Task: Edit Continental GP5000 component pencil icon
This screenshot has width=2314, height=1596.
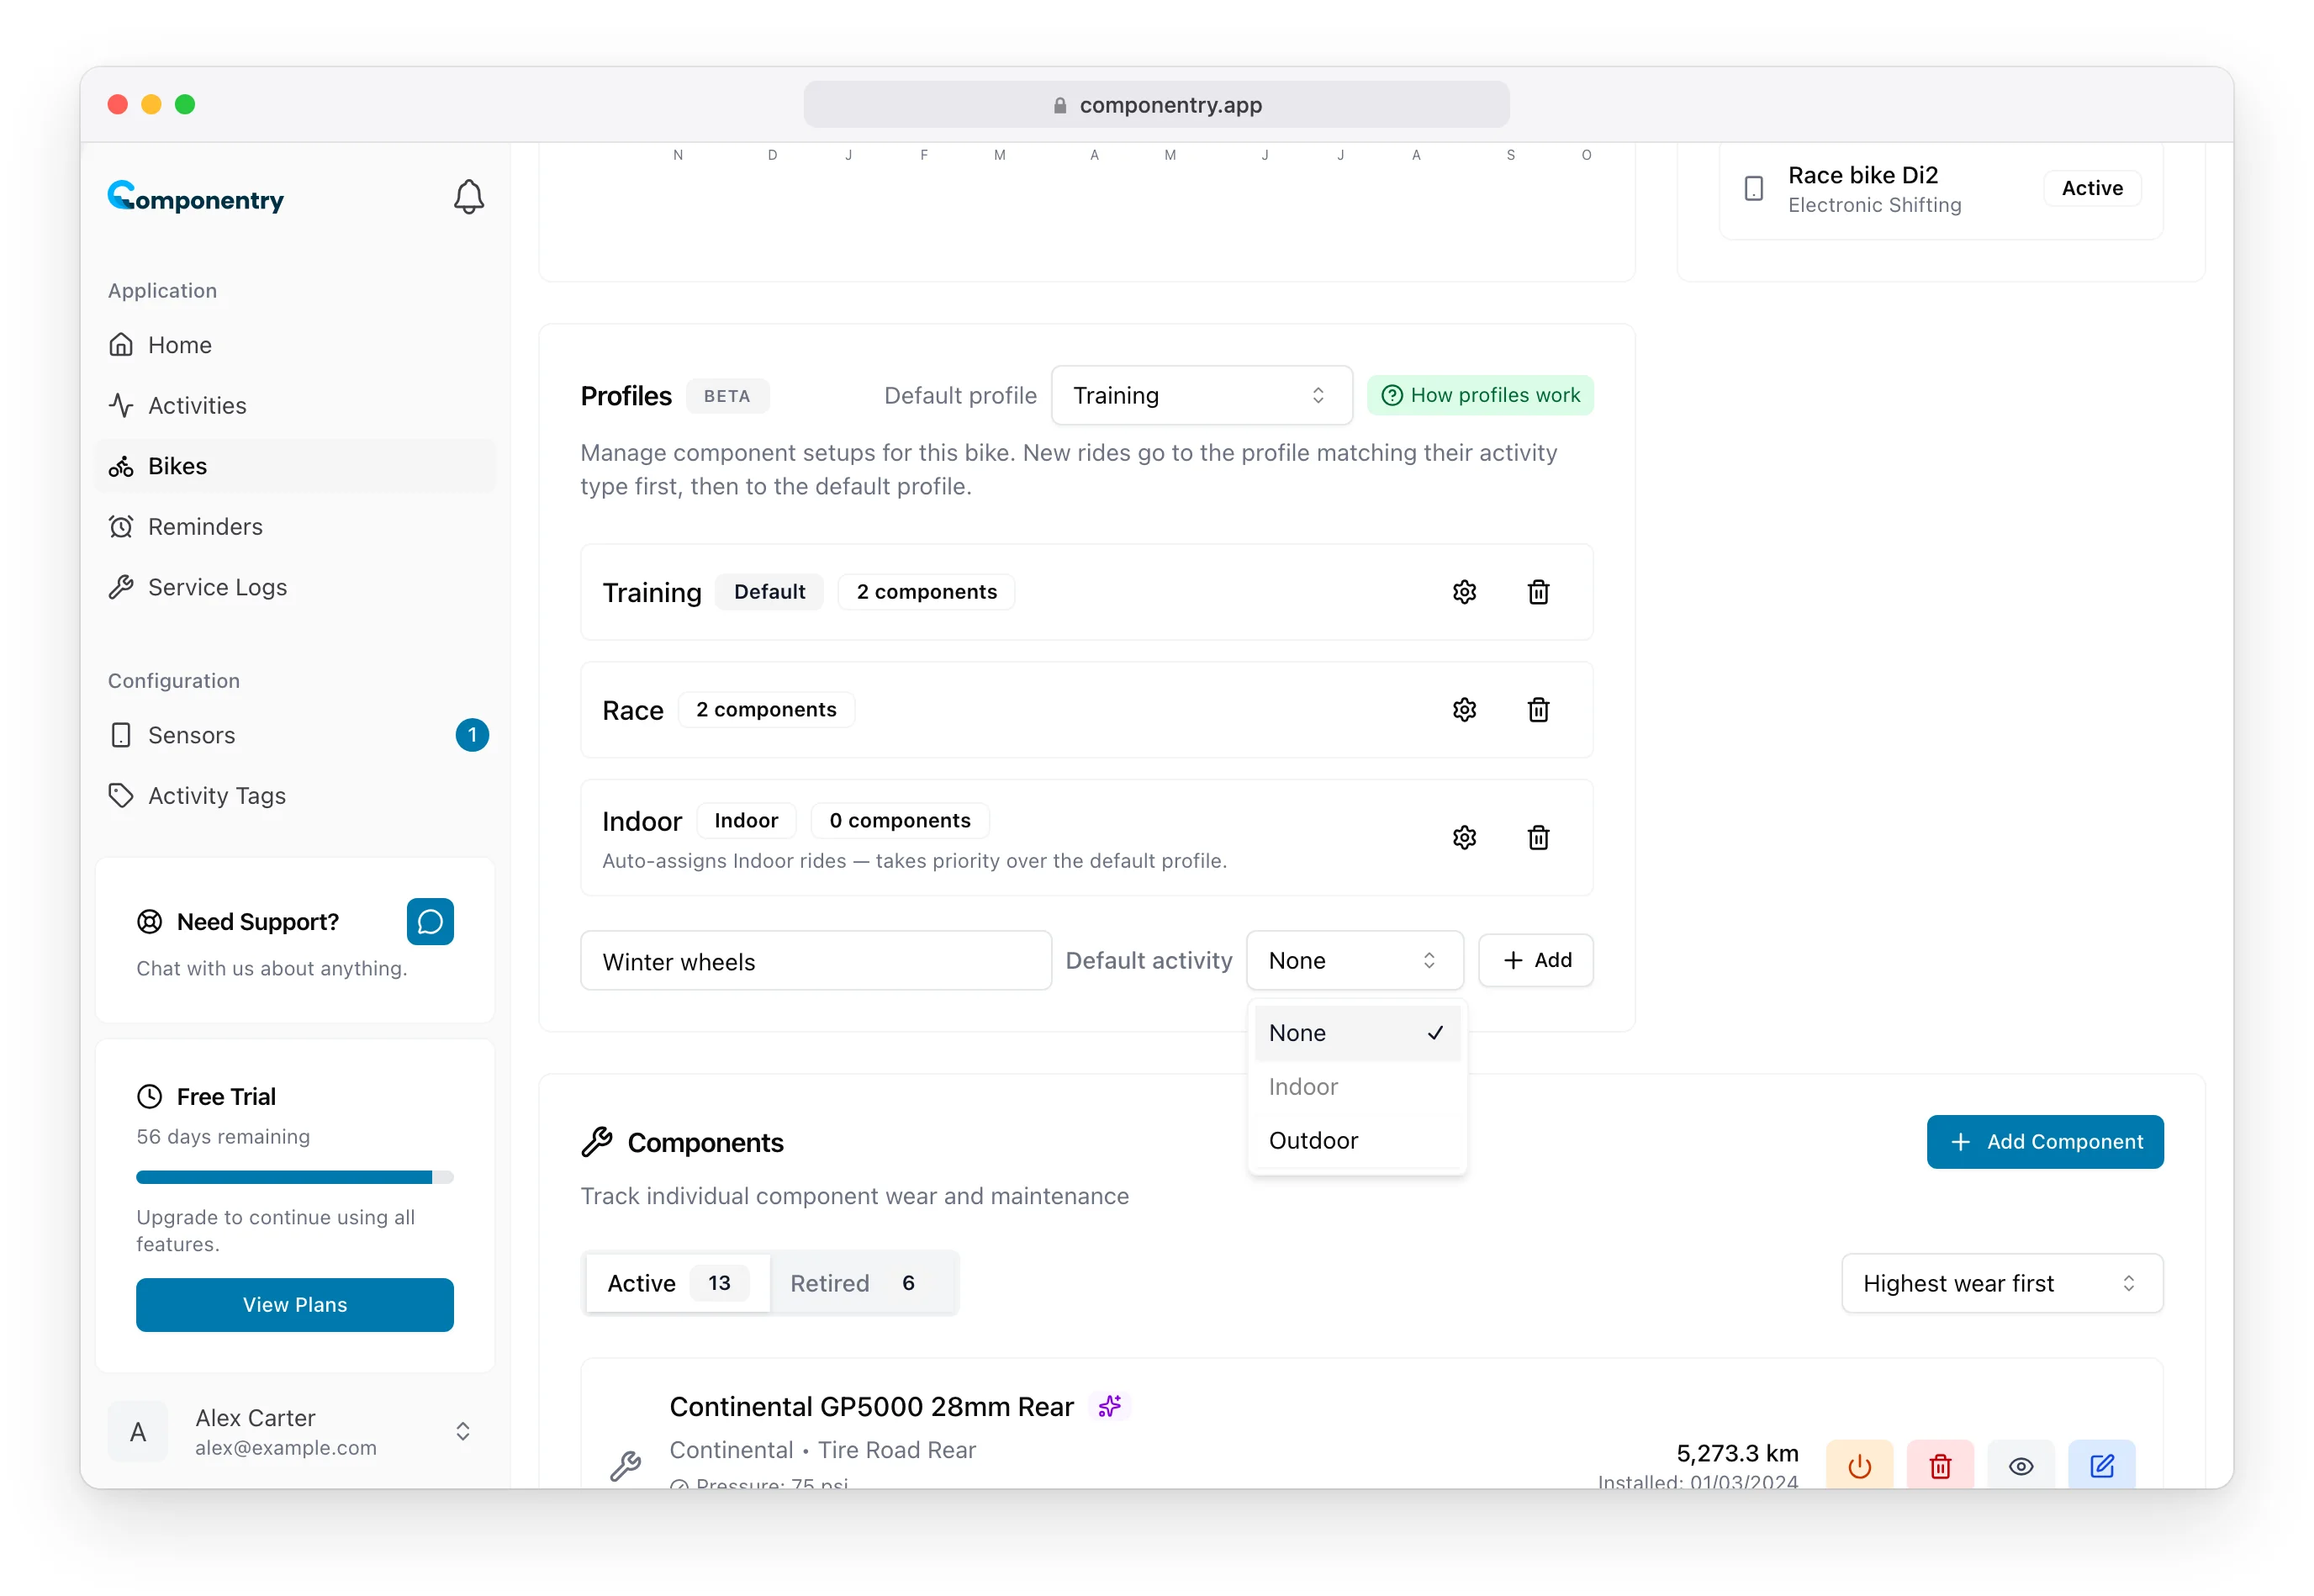Action: coord(2101,1464)
